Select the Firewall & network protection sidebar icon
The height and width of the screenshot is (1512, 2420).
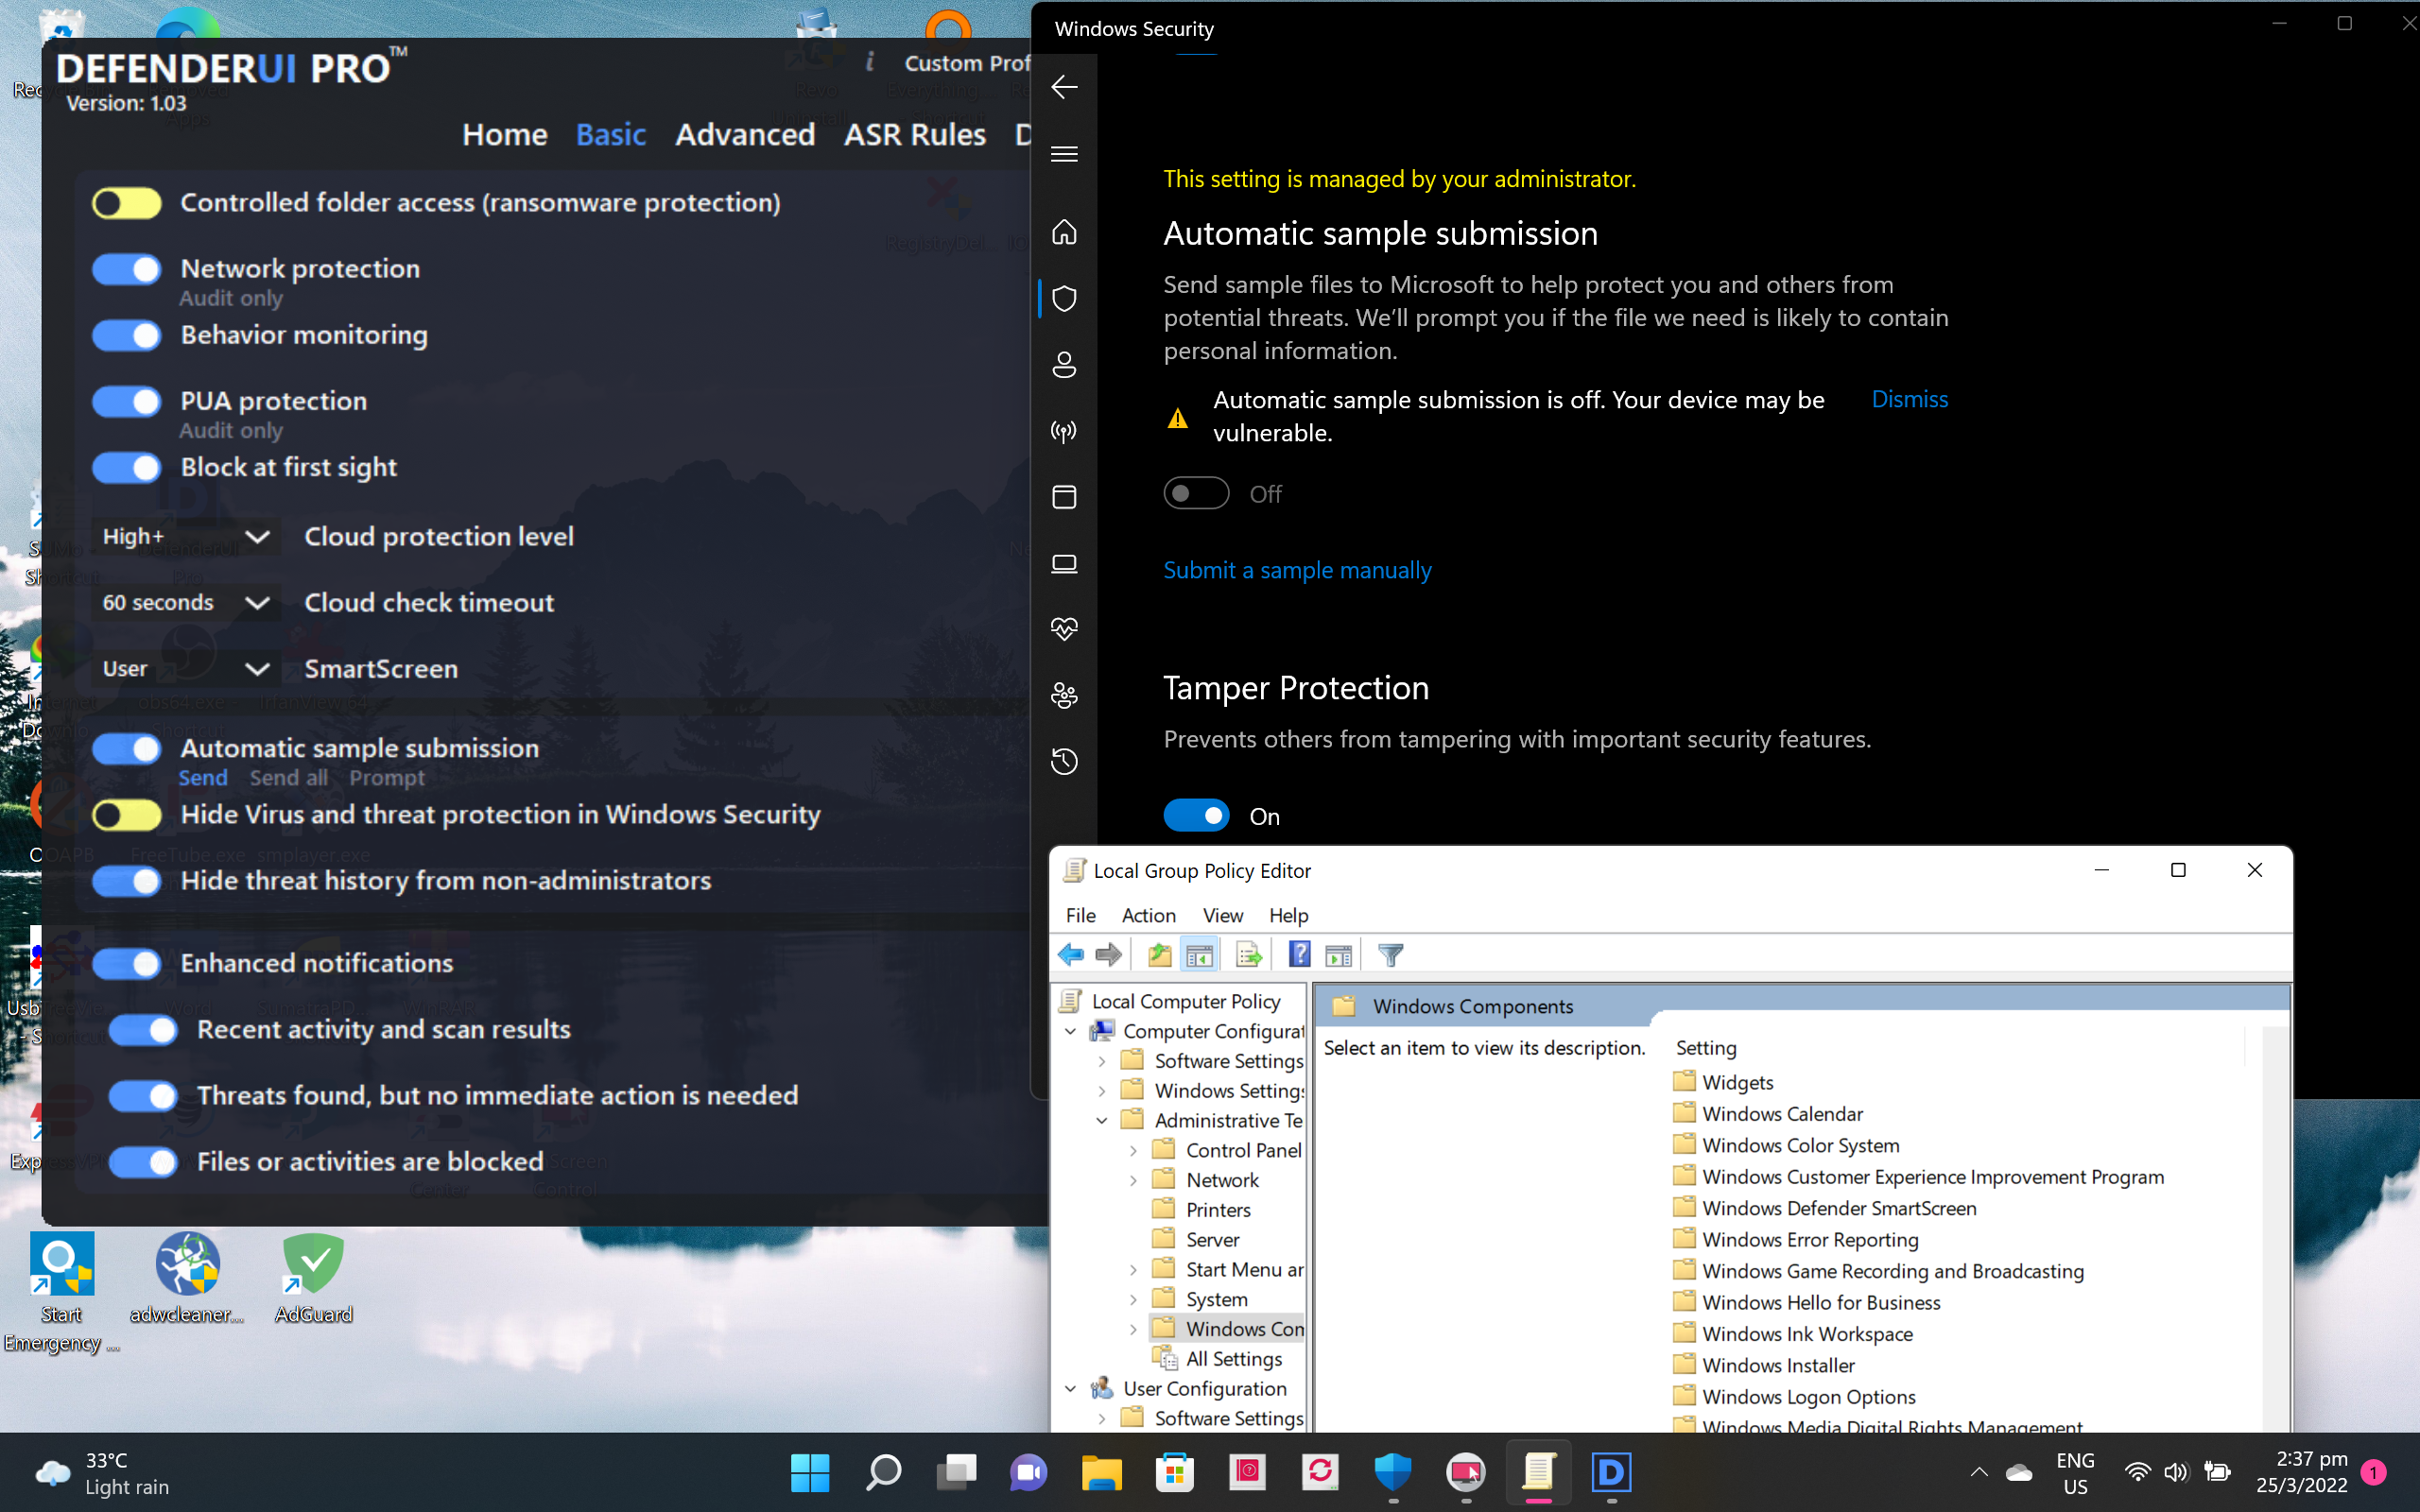[1064, 431]
